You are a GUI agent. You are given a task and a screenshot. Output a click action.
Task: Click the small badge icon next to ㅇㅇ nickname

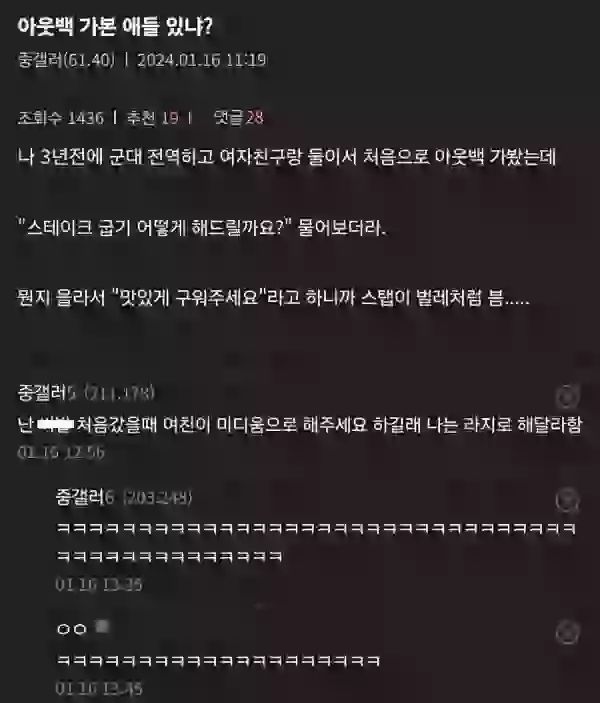[103, 627]
